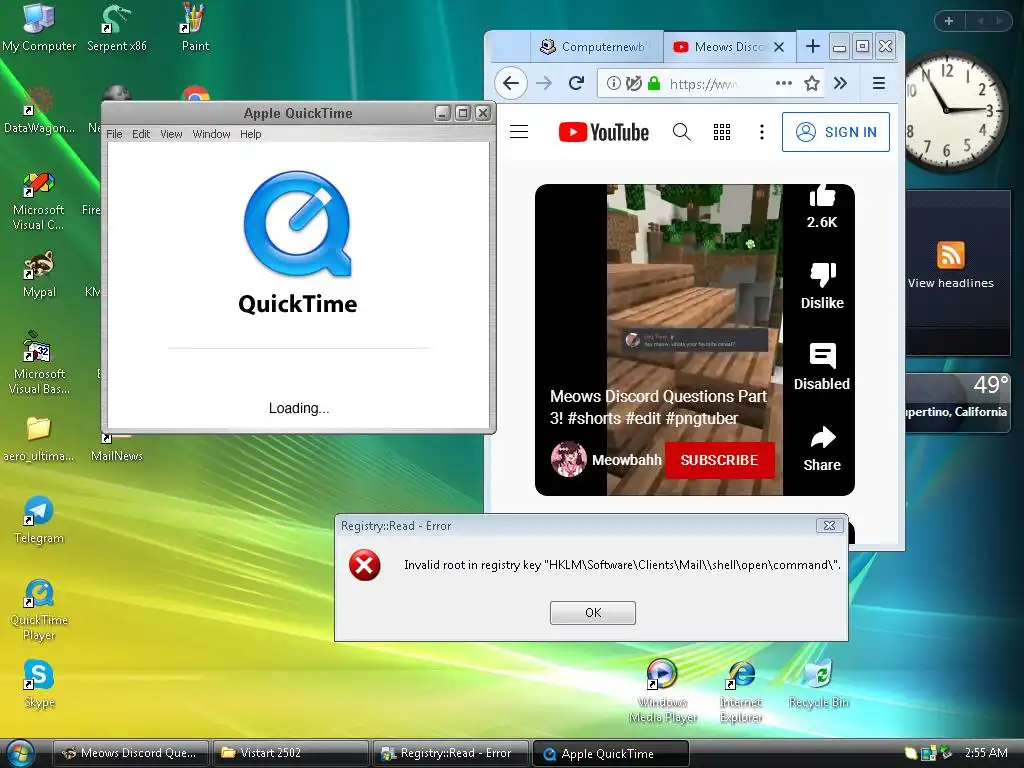The width and height of the screenshot is (1024, 768).
Task: Click the tracking protection shield icon
Action: tap(633, 83)
